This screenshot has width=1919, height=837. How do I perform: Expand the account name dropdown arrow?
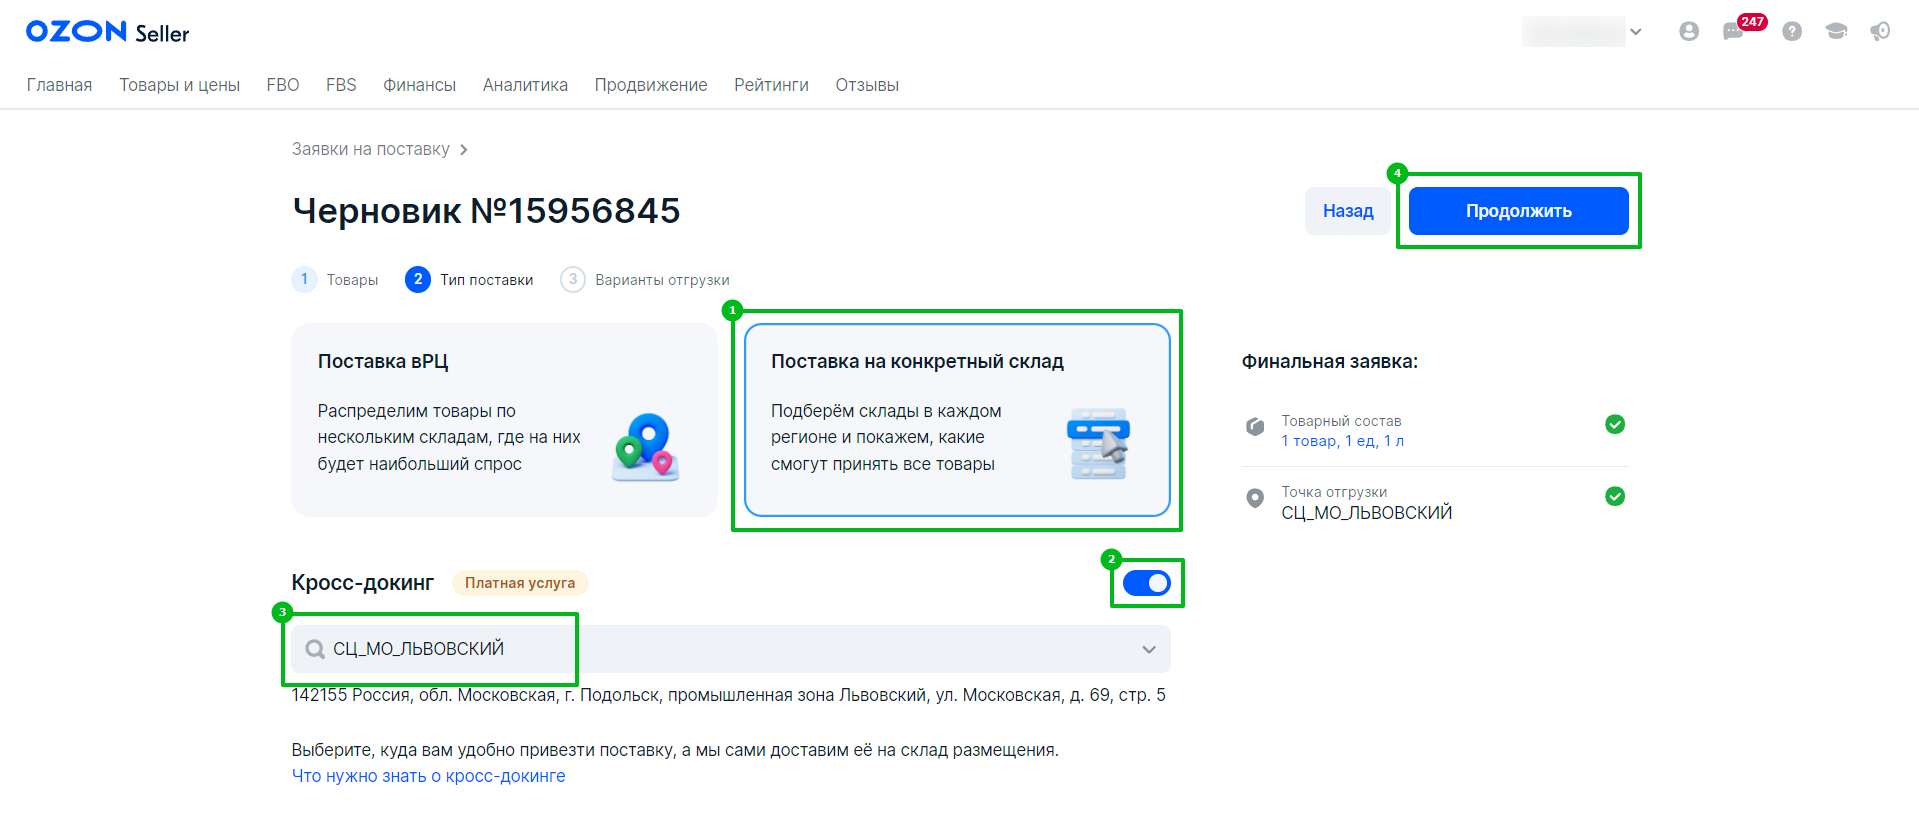coord(1636,32)
